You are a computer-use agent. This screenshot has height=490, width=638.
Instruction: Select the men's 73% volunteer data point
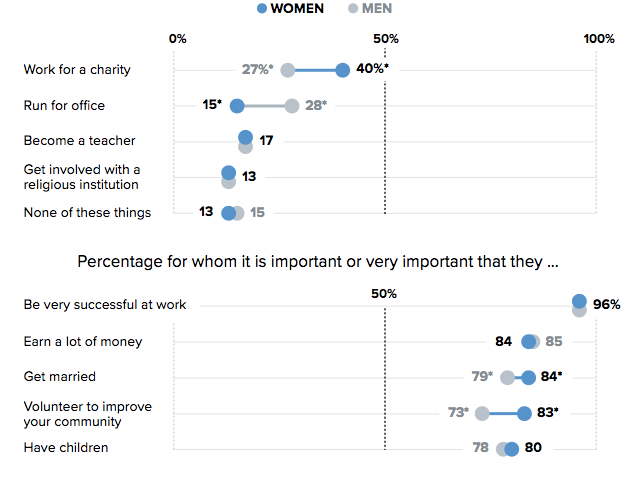[482, 413]
